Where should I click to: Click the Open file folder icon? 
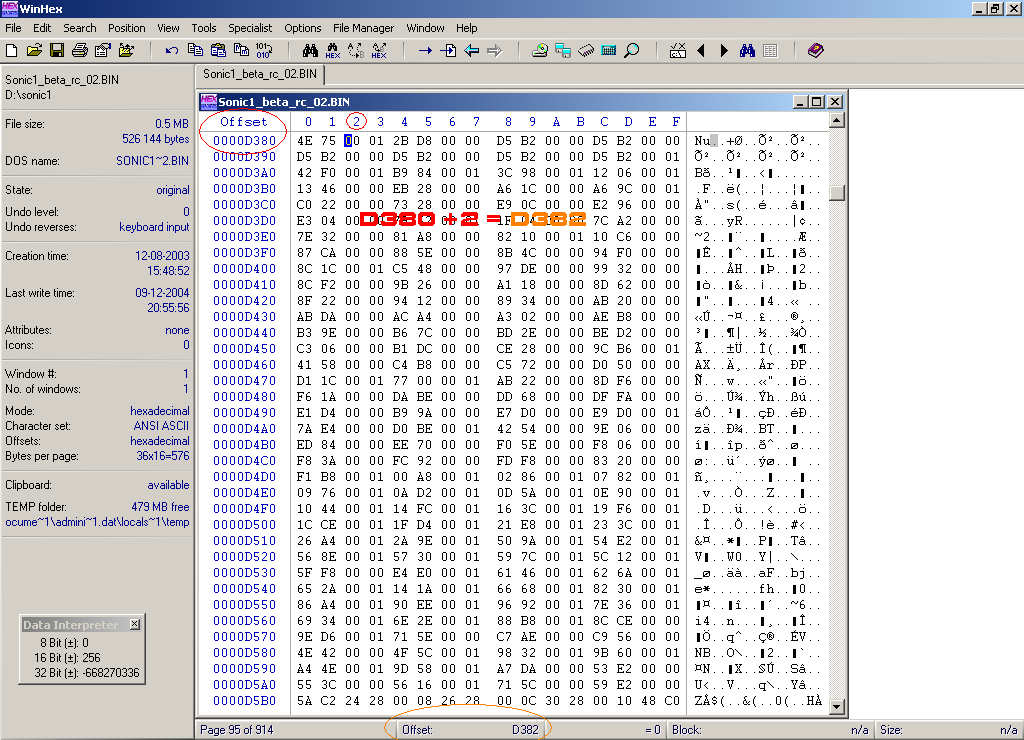pos(34,50)
